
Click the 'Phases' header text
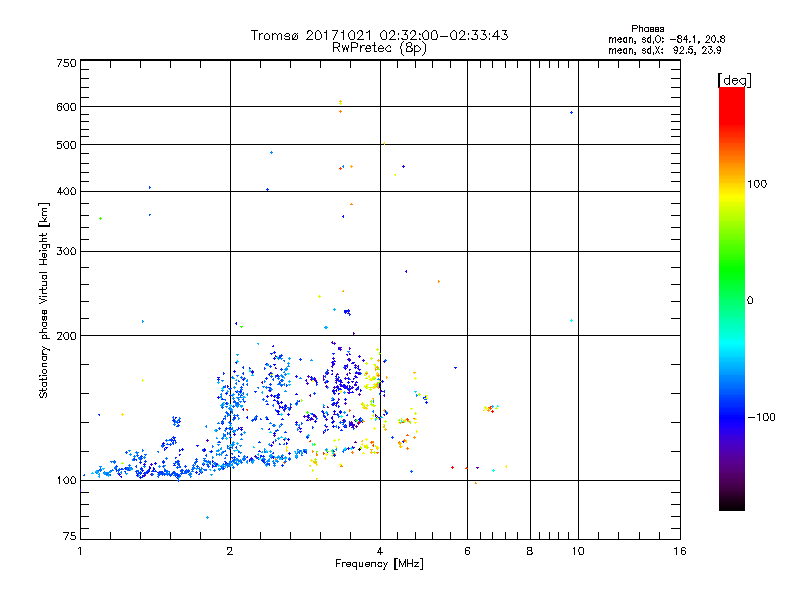coord(647,29)
